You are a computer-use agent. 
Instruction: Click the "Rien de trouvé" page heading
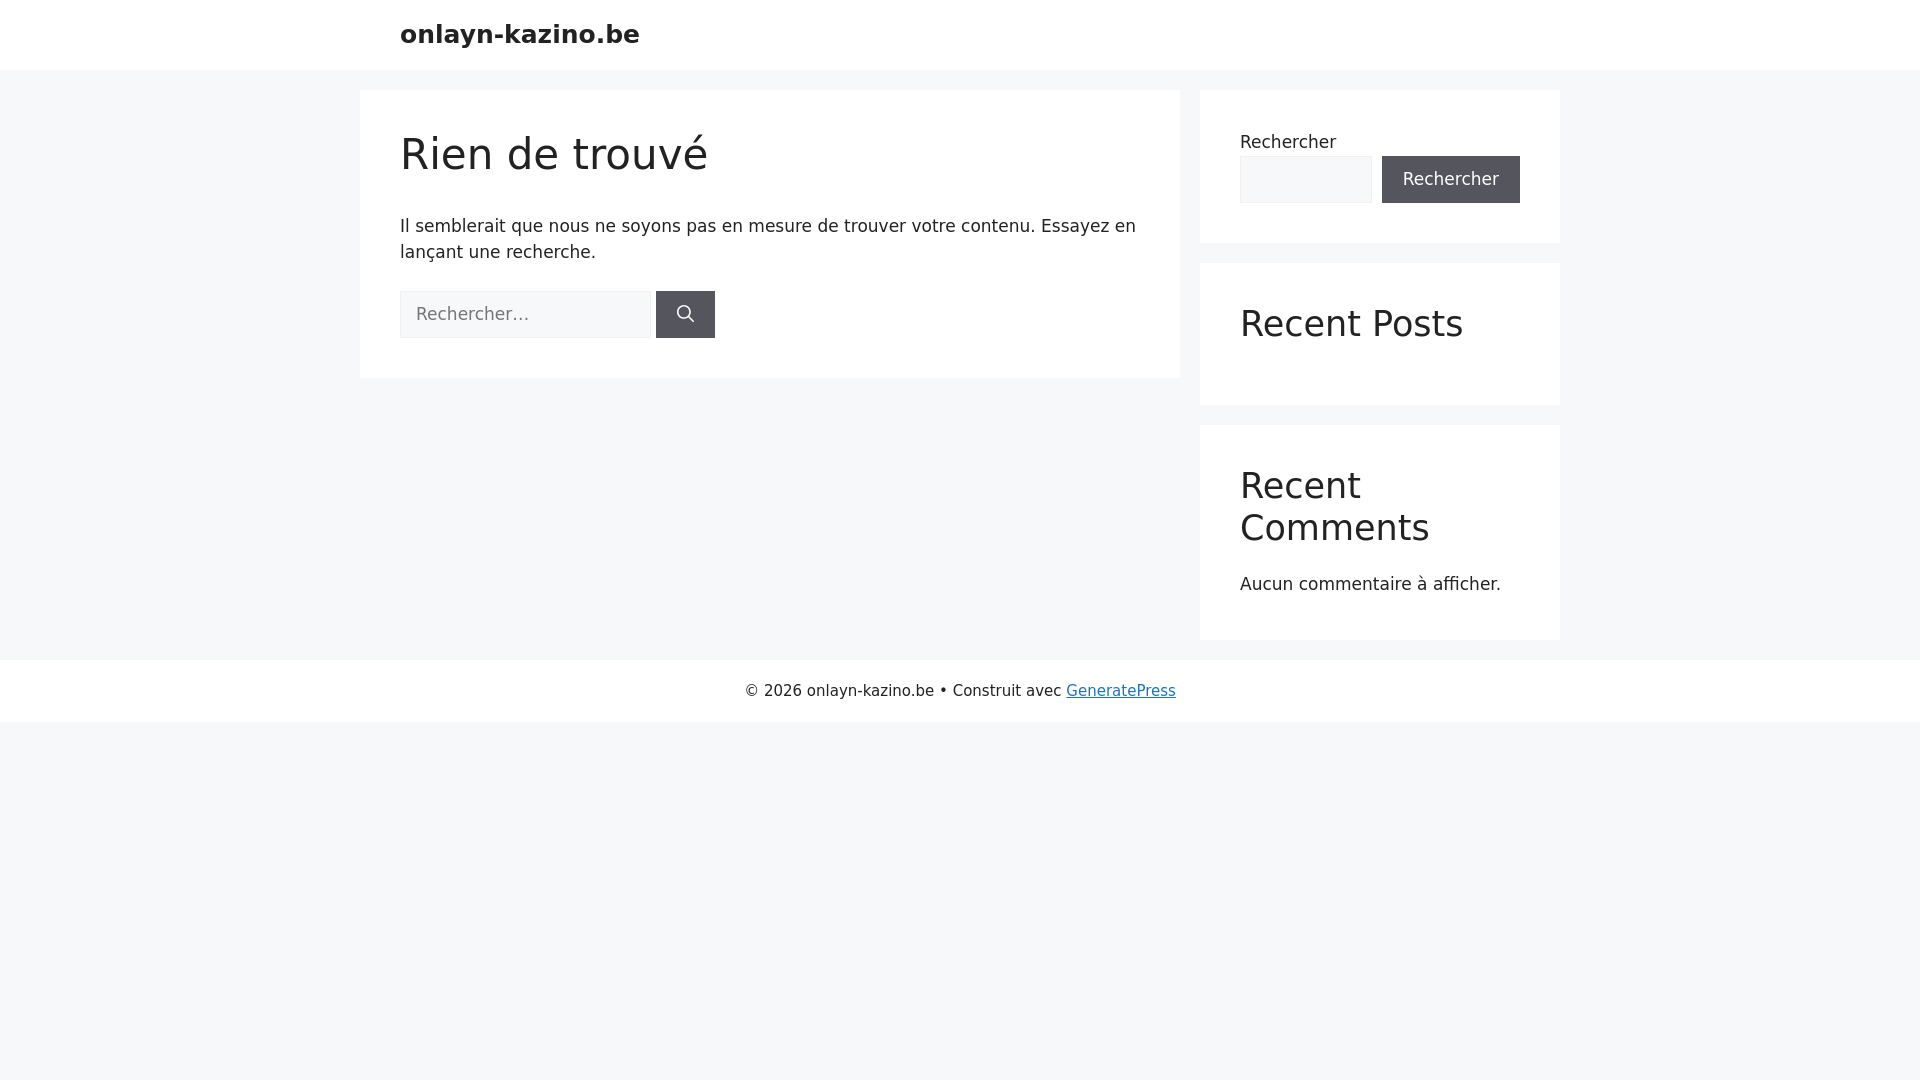coord(553,155)
